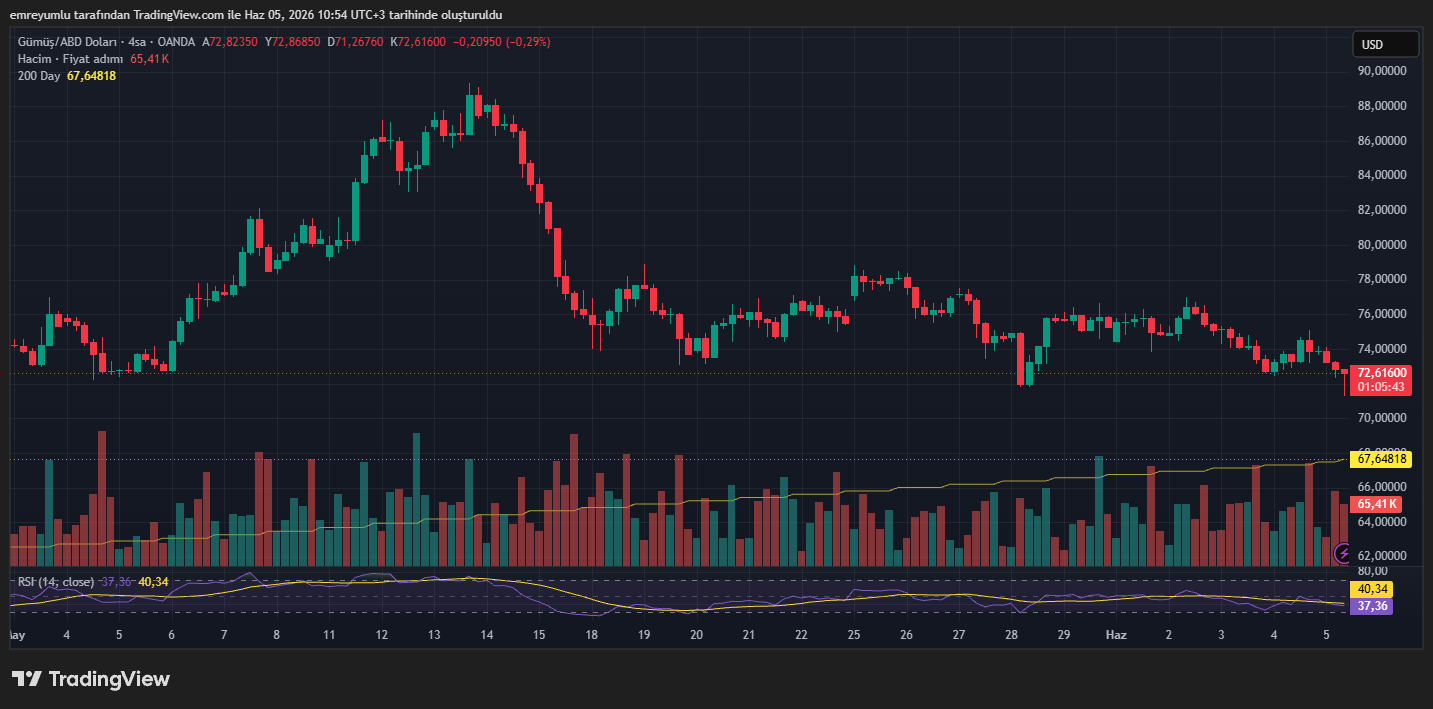The image size is (1433, 709).
Task: Click the date 29 on time axis
Action: [1064, 635]
